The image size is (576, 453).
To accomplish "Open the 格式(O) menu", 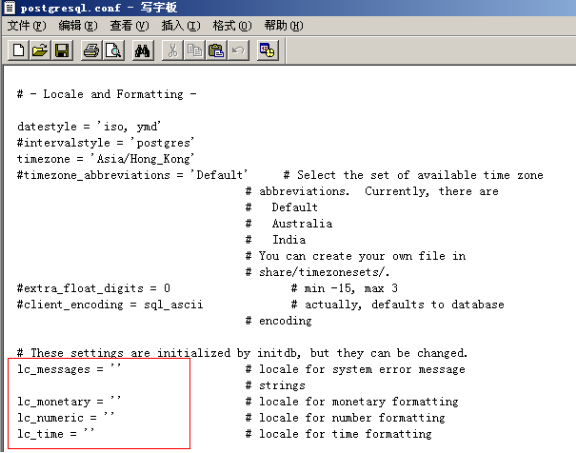I will pyautogui.click(x=232, y=26).
